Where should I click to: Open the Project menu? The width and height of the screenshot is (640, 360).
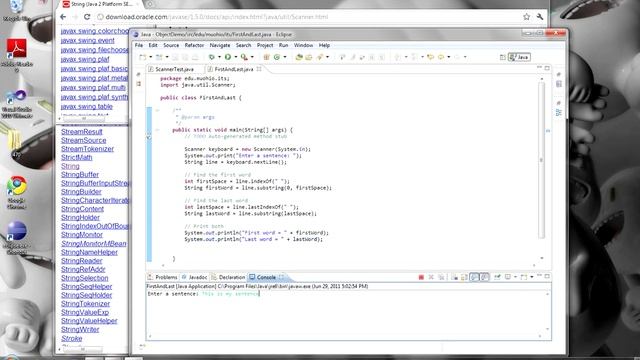(265, 45)
